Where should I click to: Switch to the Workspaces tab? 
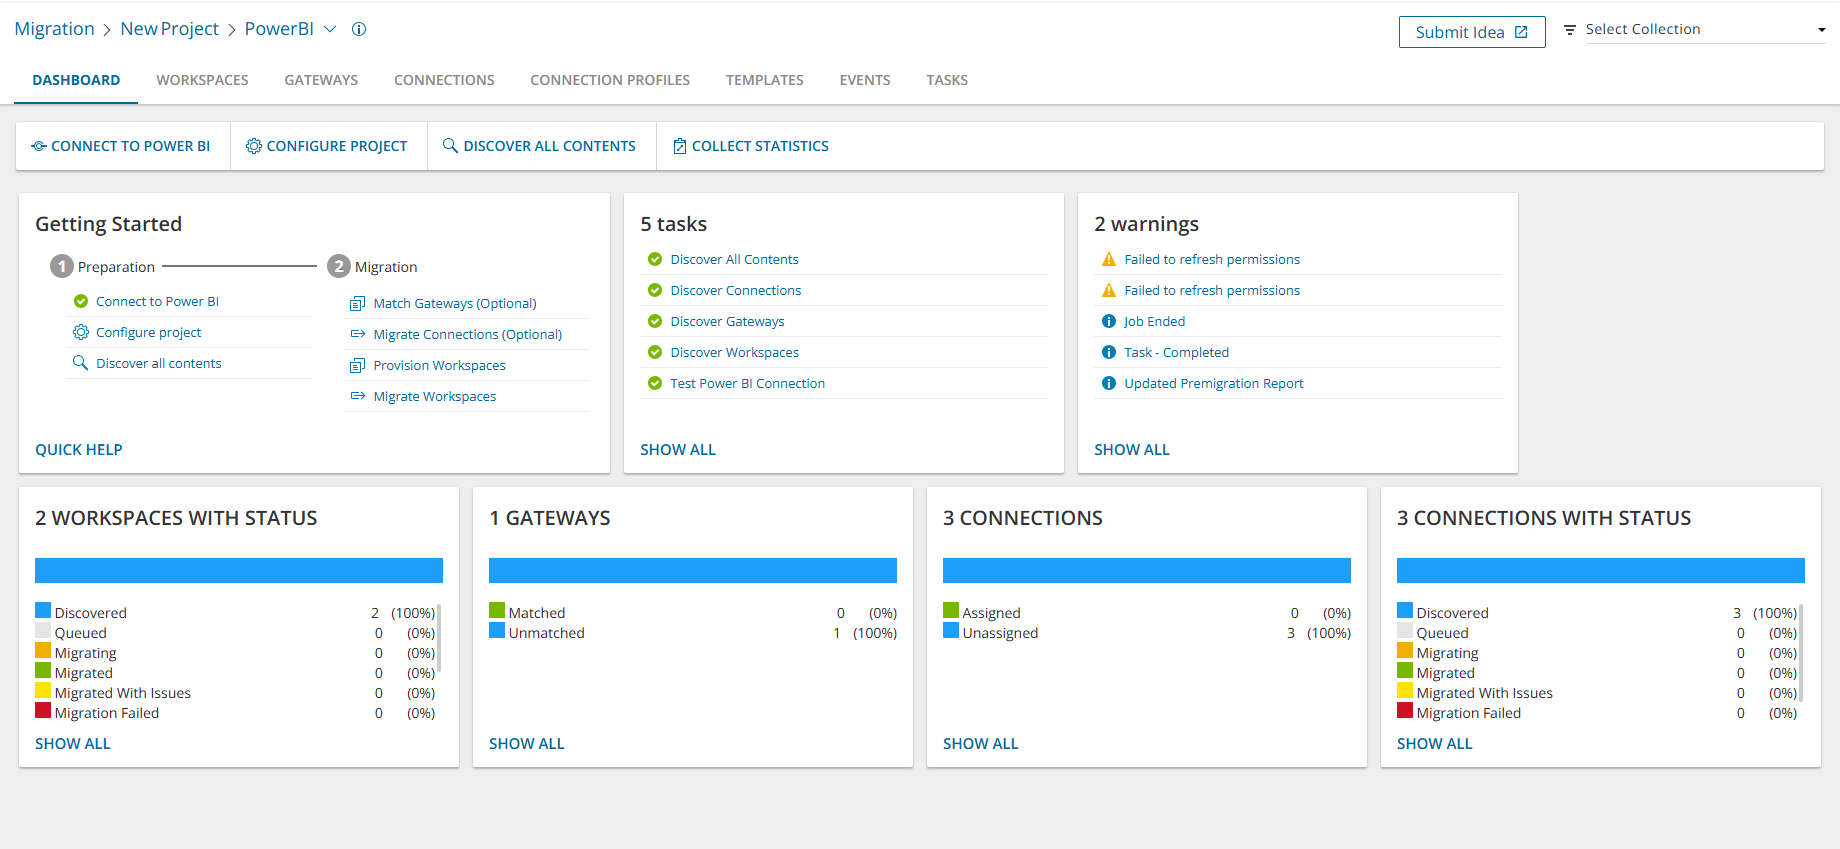coord(202,80)
